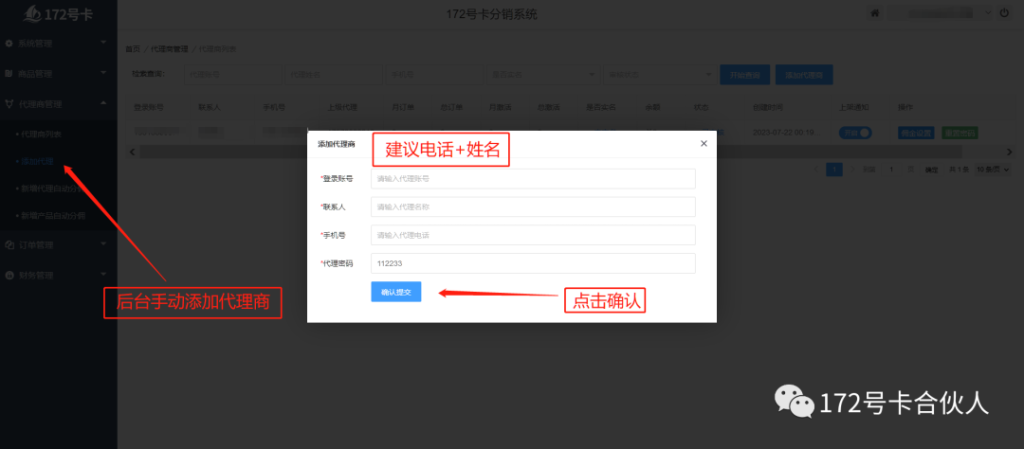1024x449 pixels.
Task: Click the 手机号 input in dialog
Action: [533, 235]
